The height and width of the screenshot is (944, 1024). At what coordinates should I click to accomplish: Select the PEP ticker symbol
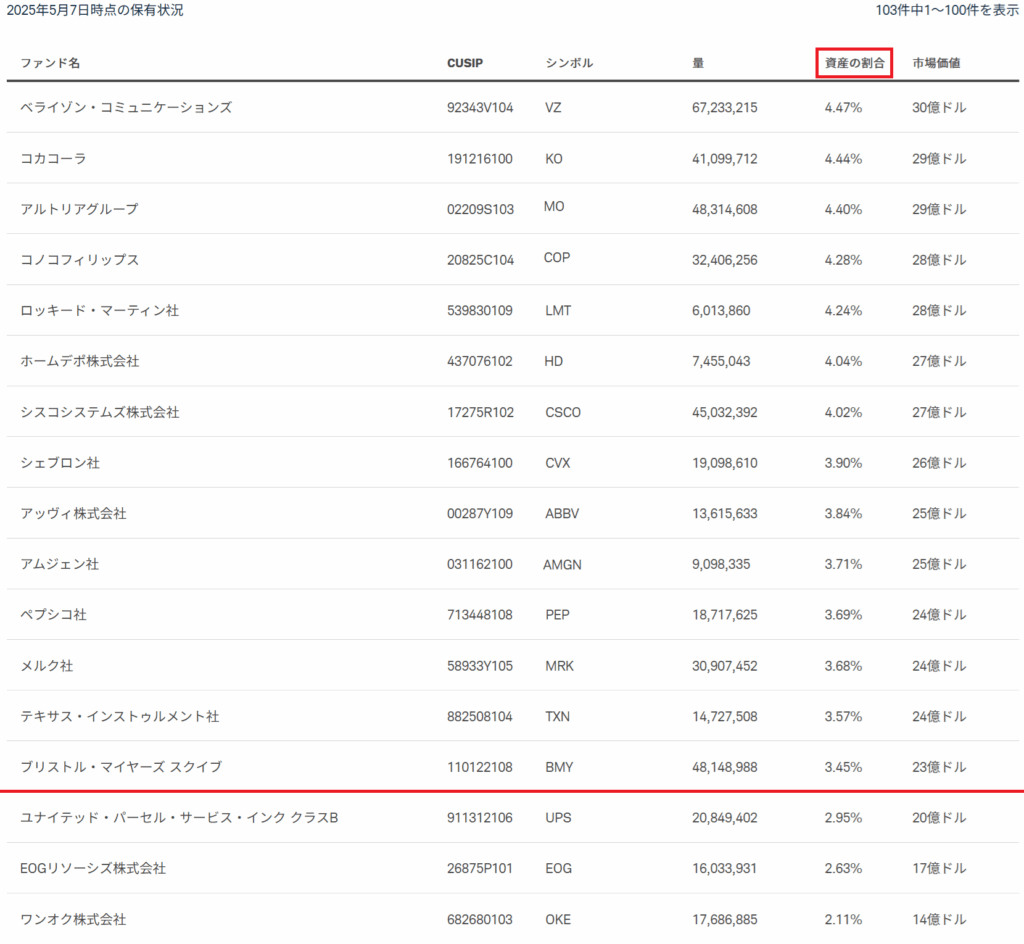[x=558, y=615]
